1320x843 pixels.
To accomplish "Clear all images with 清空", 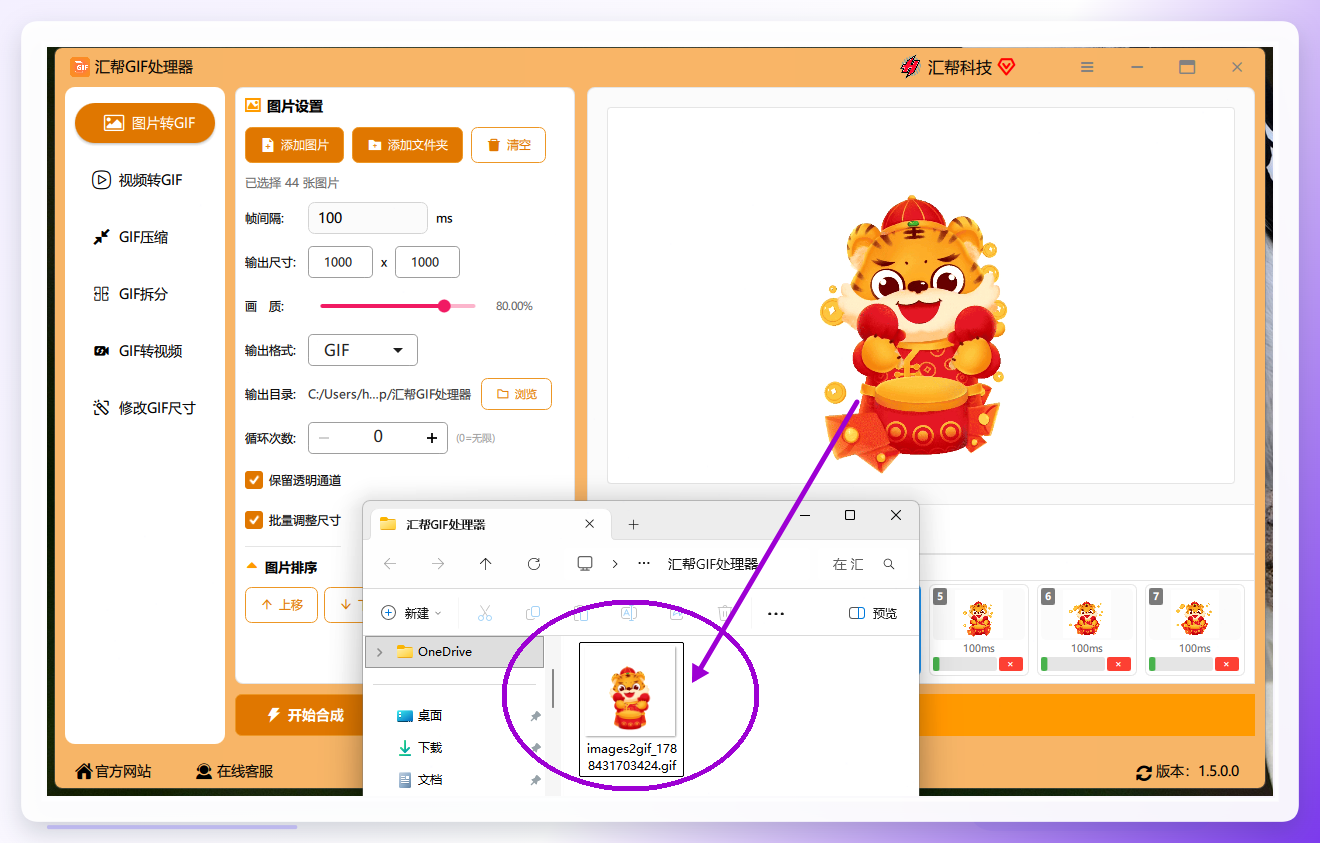I will coord(508,145).
